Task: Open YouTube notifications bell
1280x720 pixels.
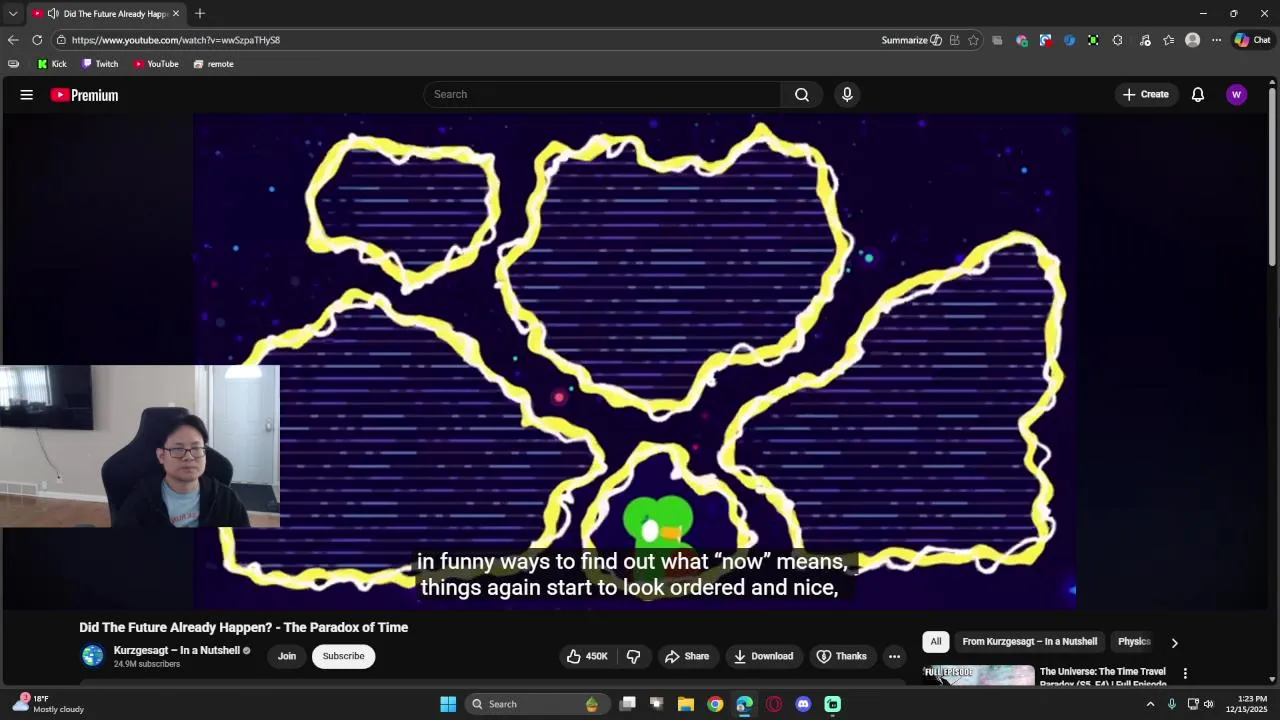Action: click(1198, 95)
